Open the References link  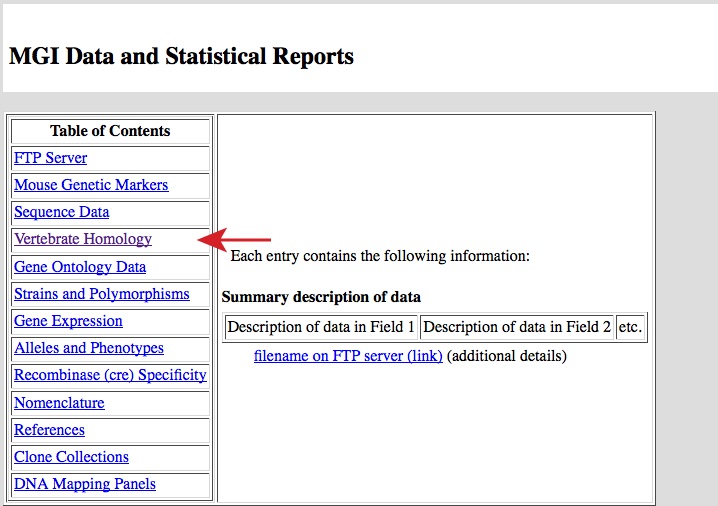49,430
